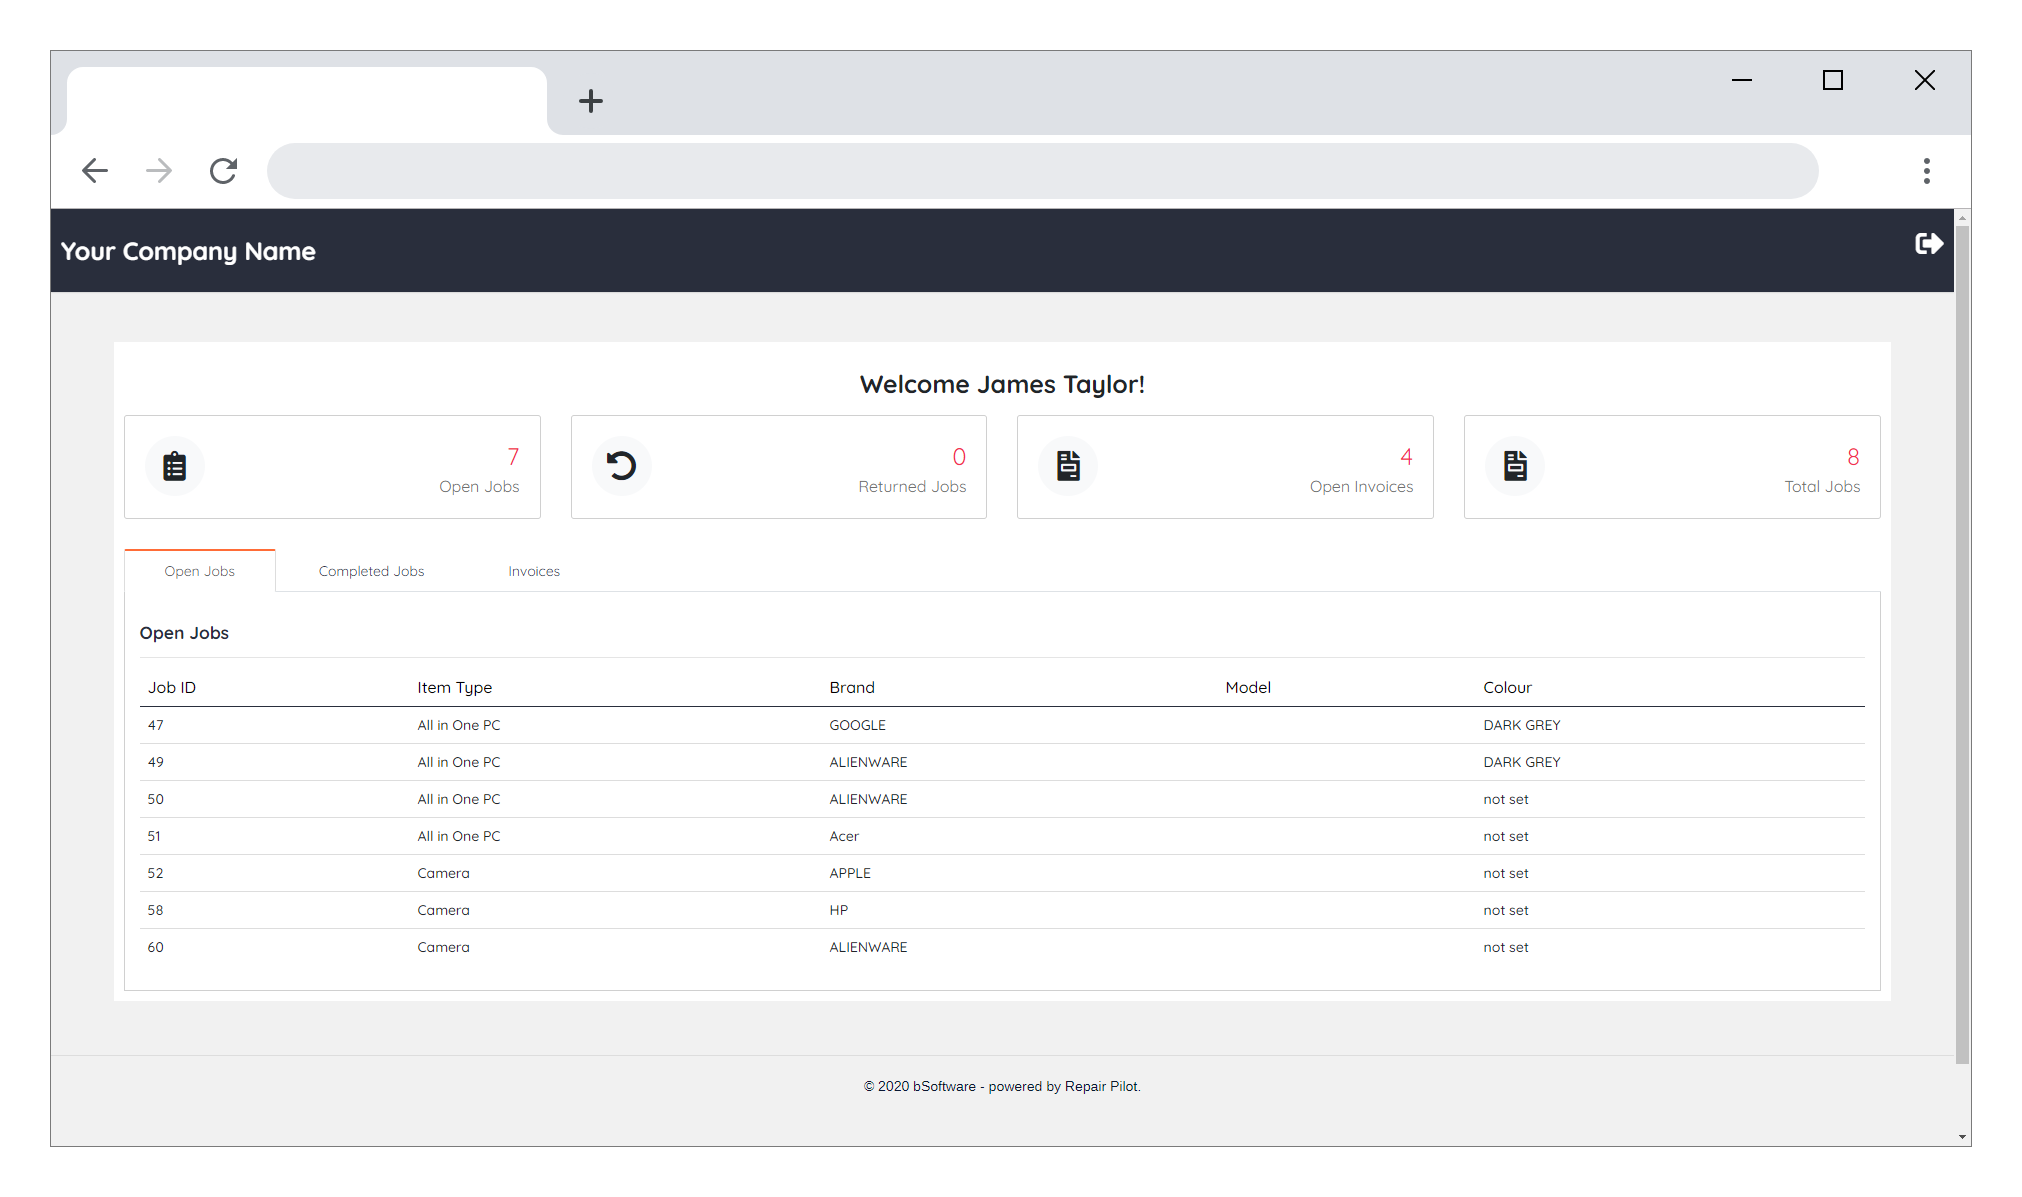Reload the page with the refresh icon

[x=223, y=171]
